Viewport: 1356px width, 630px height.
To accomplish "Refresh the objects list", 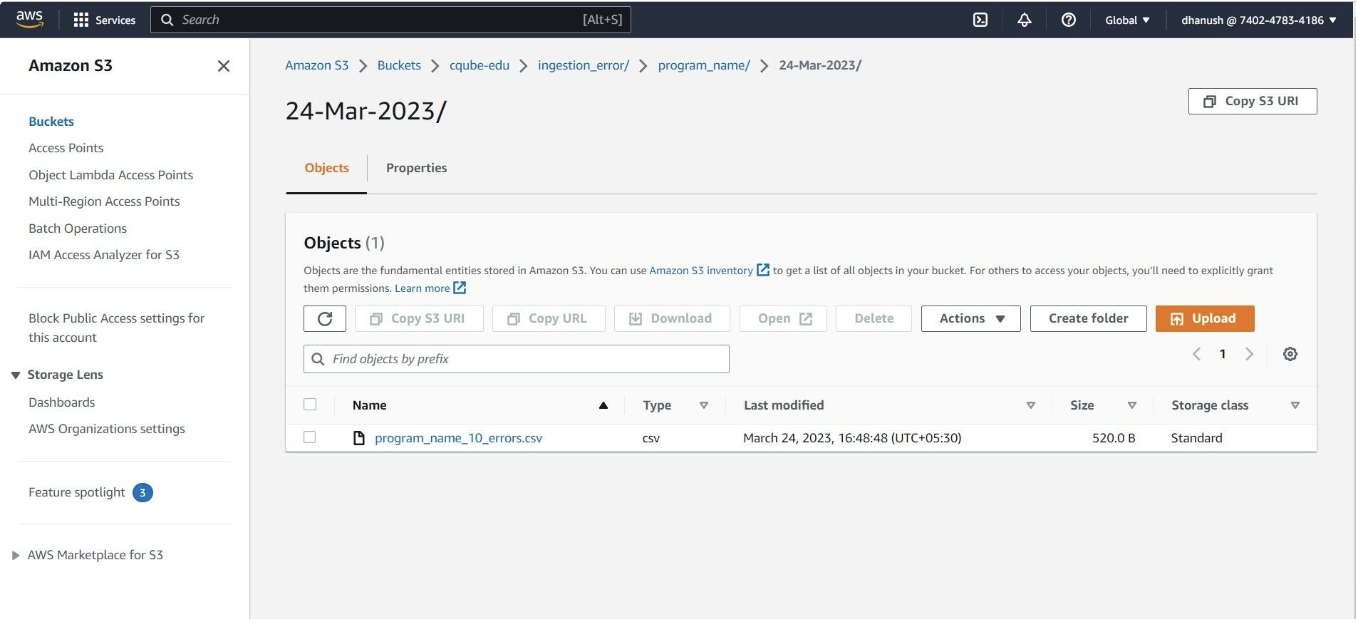I will coord(325,319).
